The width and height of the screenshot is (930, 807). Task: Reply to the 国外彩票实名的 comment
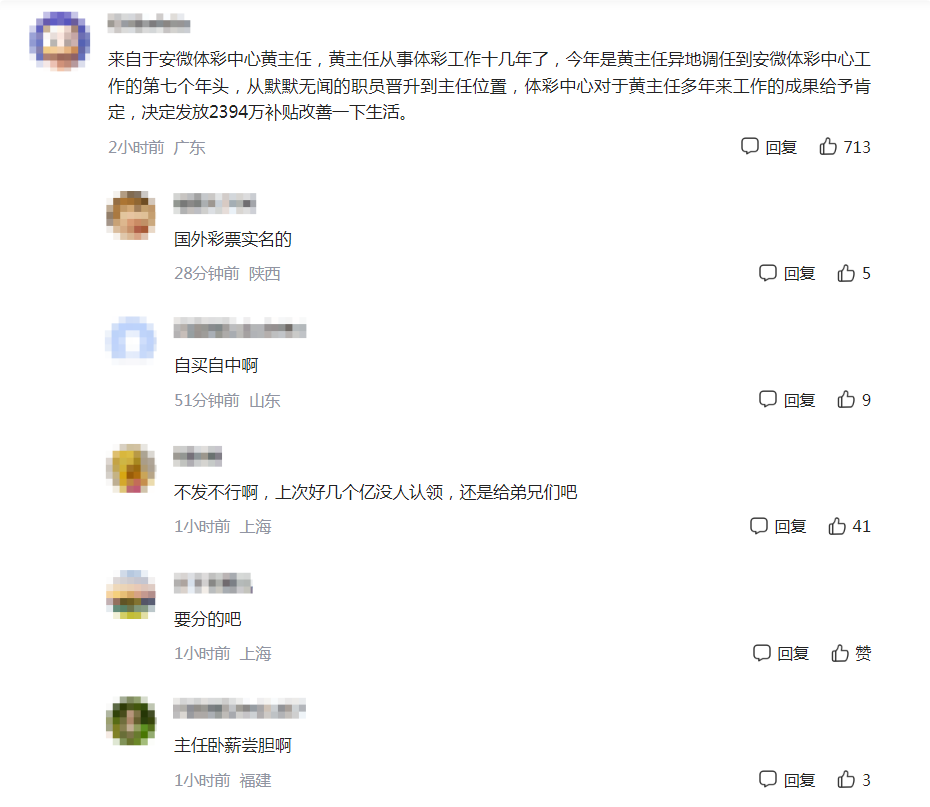(786, 273)
